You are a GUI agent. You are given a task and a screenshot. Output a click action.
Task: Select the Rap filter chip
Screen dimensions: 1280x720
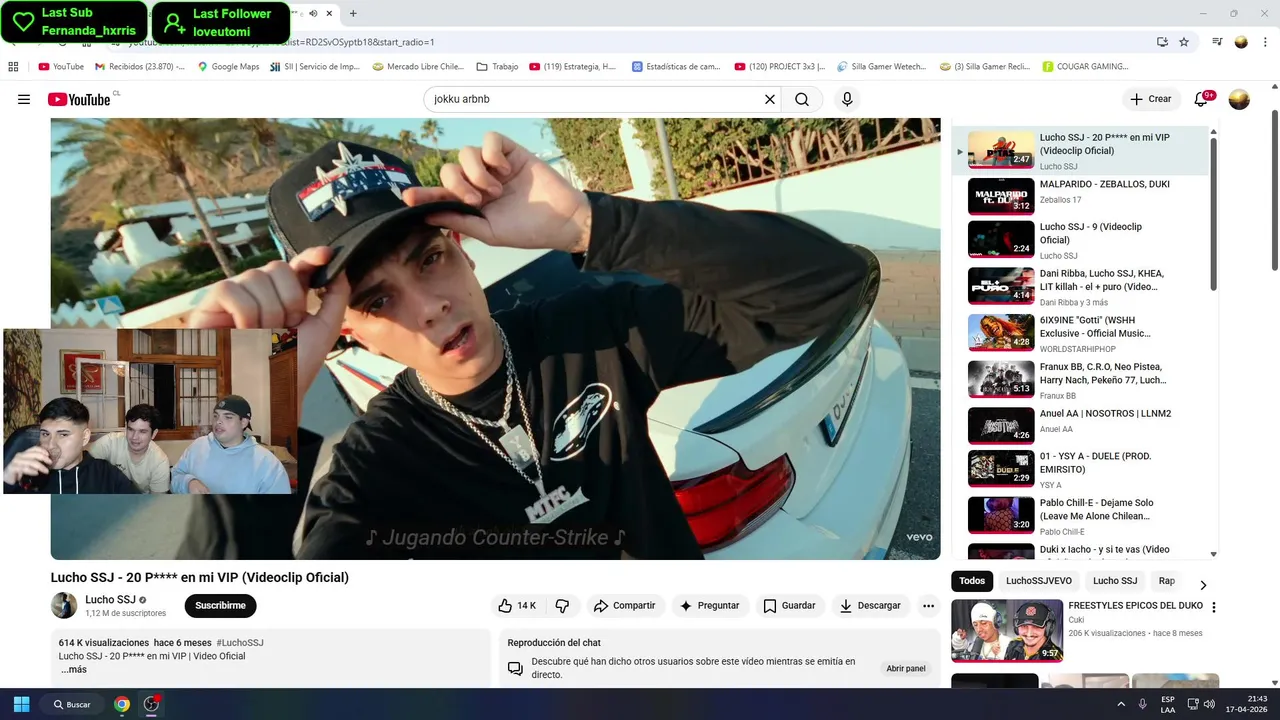pyautogui.click(x=1167, y=581)
